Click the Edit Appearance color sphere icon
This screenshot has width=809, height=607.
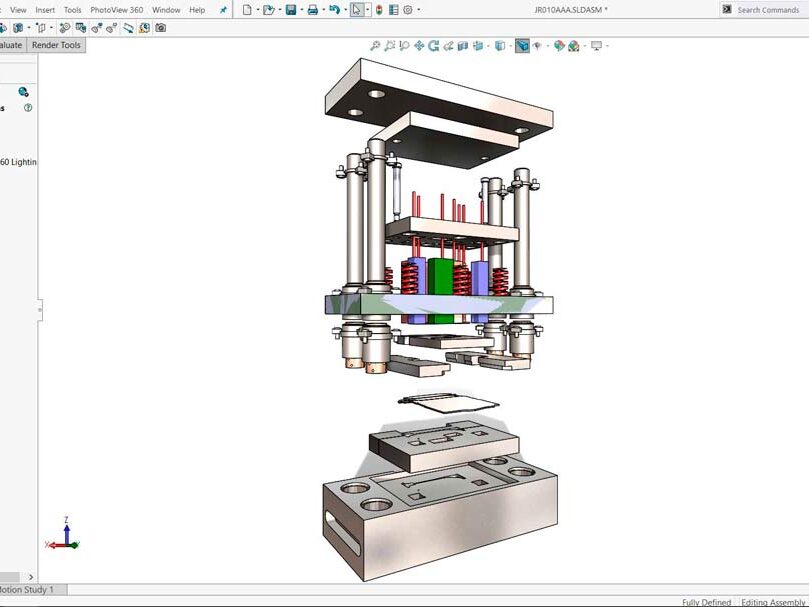tap(559, 46)
